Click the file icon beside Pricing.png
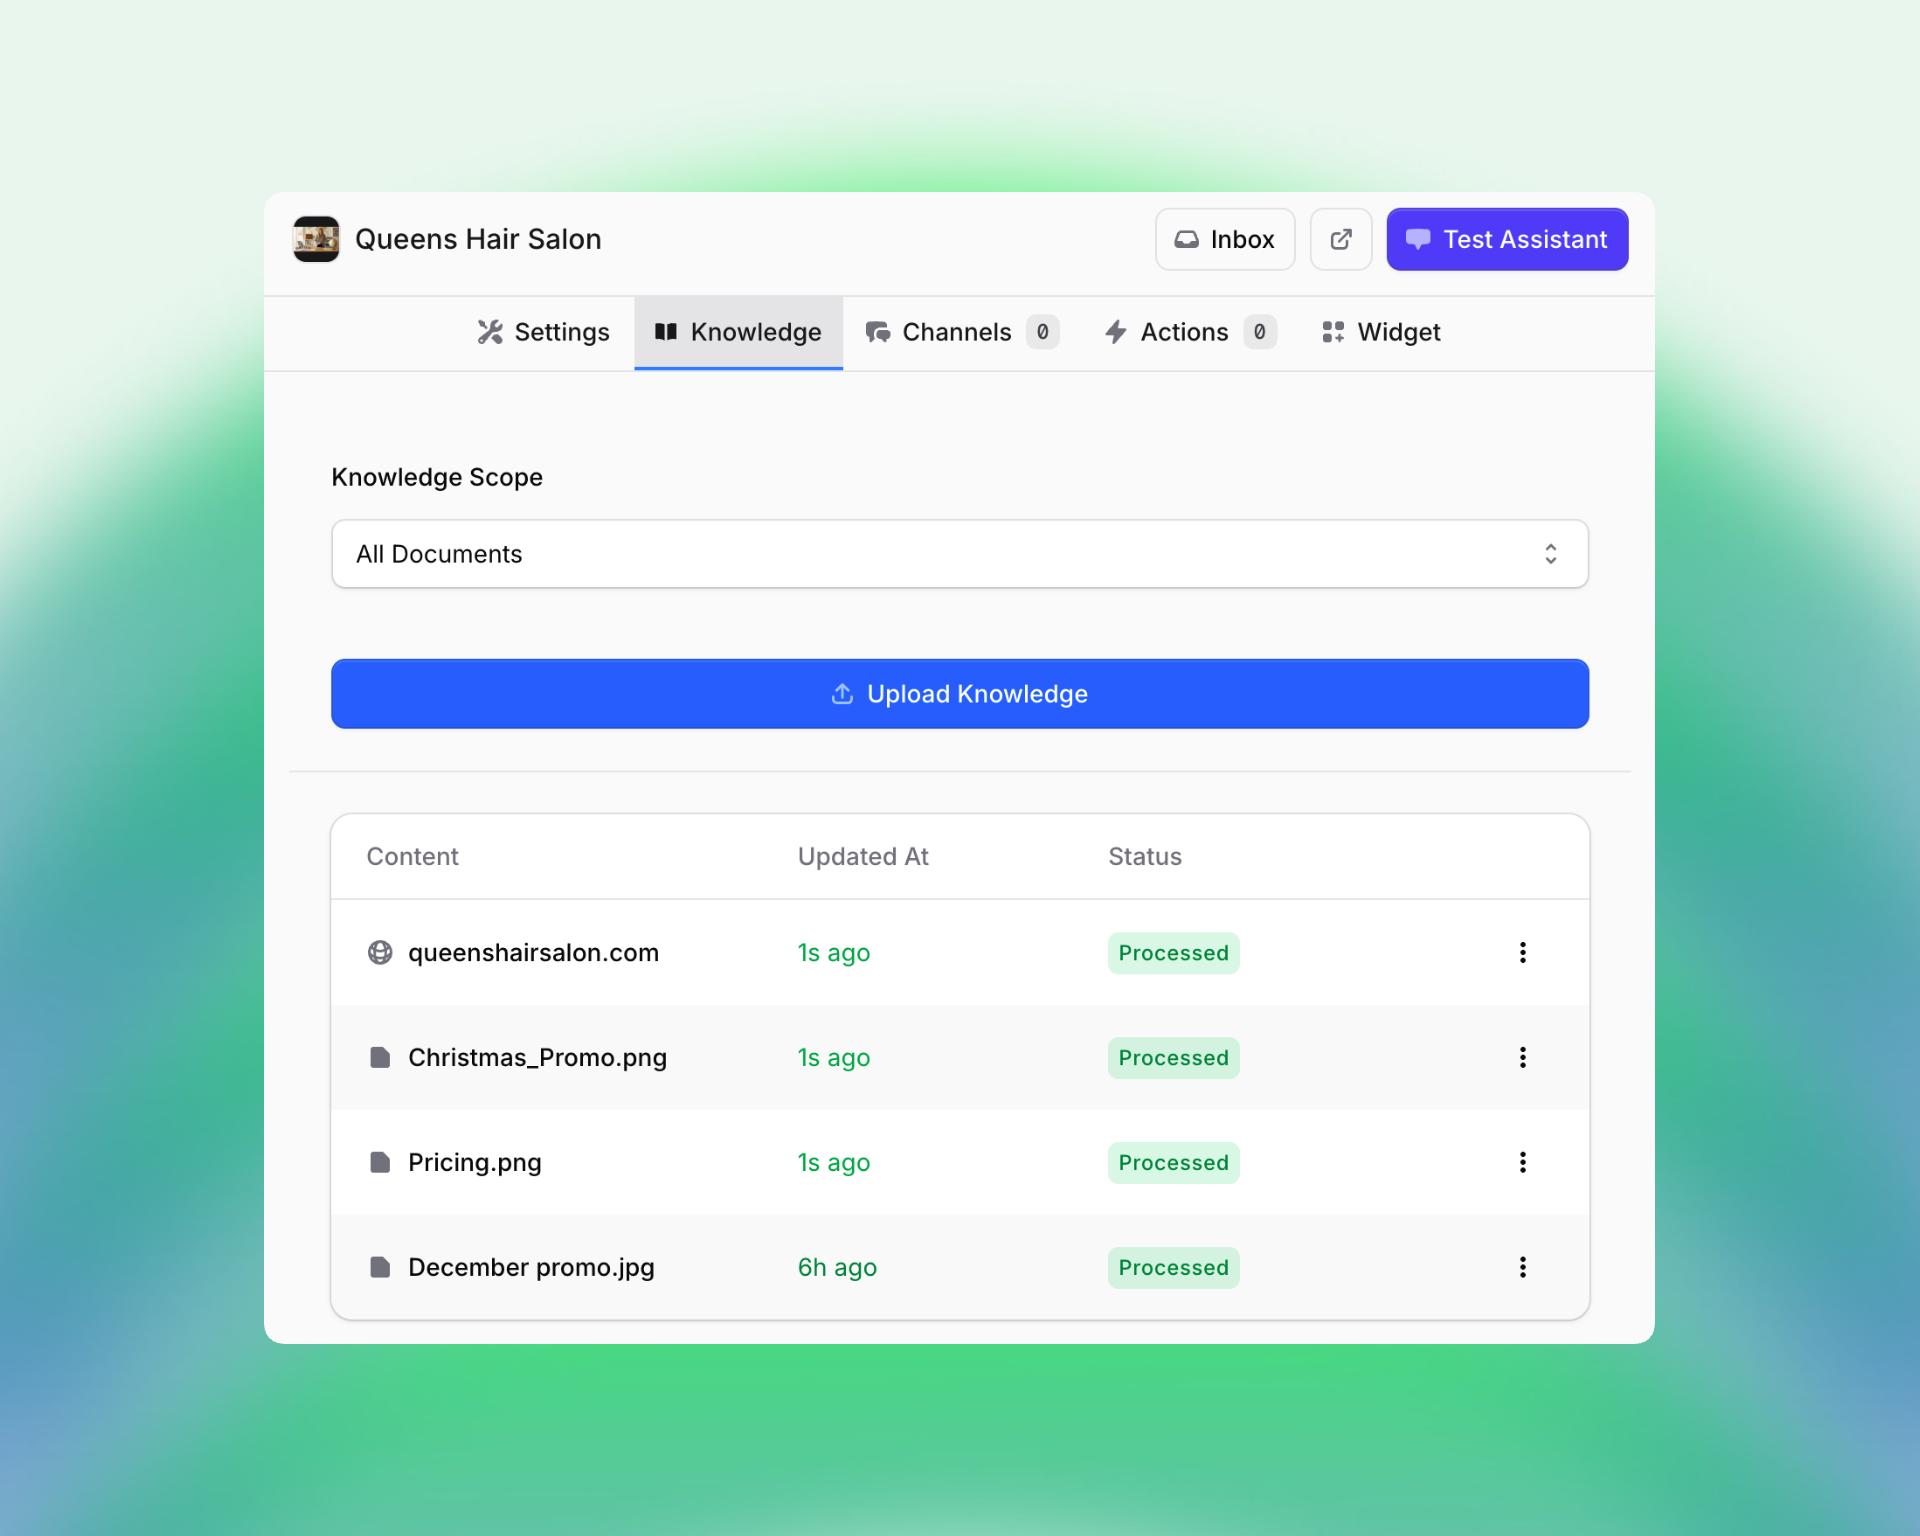 380,1162
